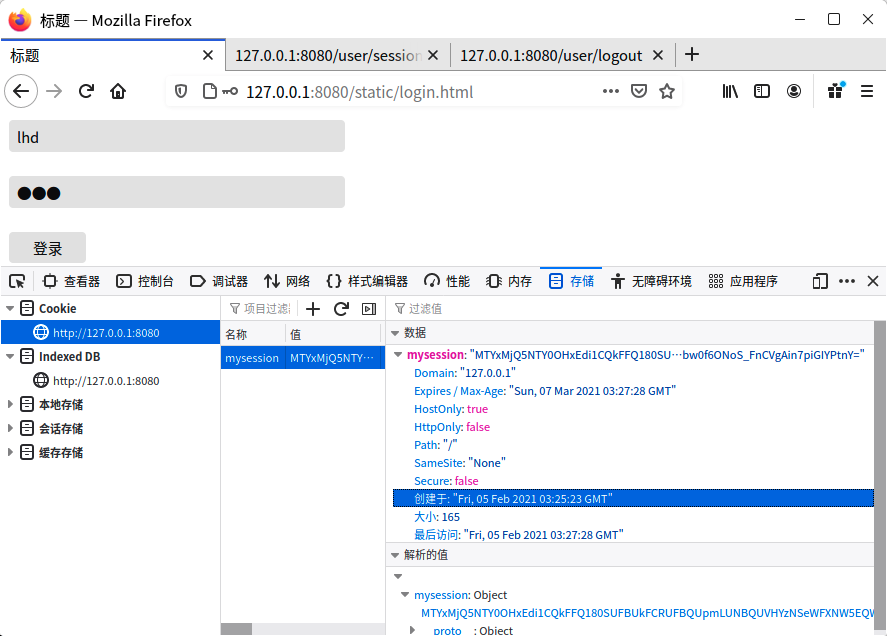Open tracking protection shield info
887x636 pixels.
(x=180, y=91)
